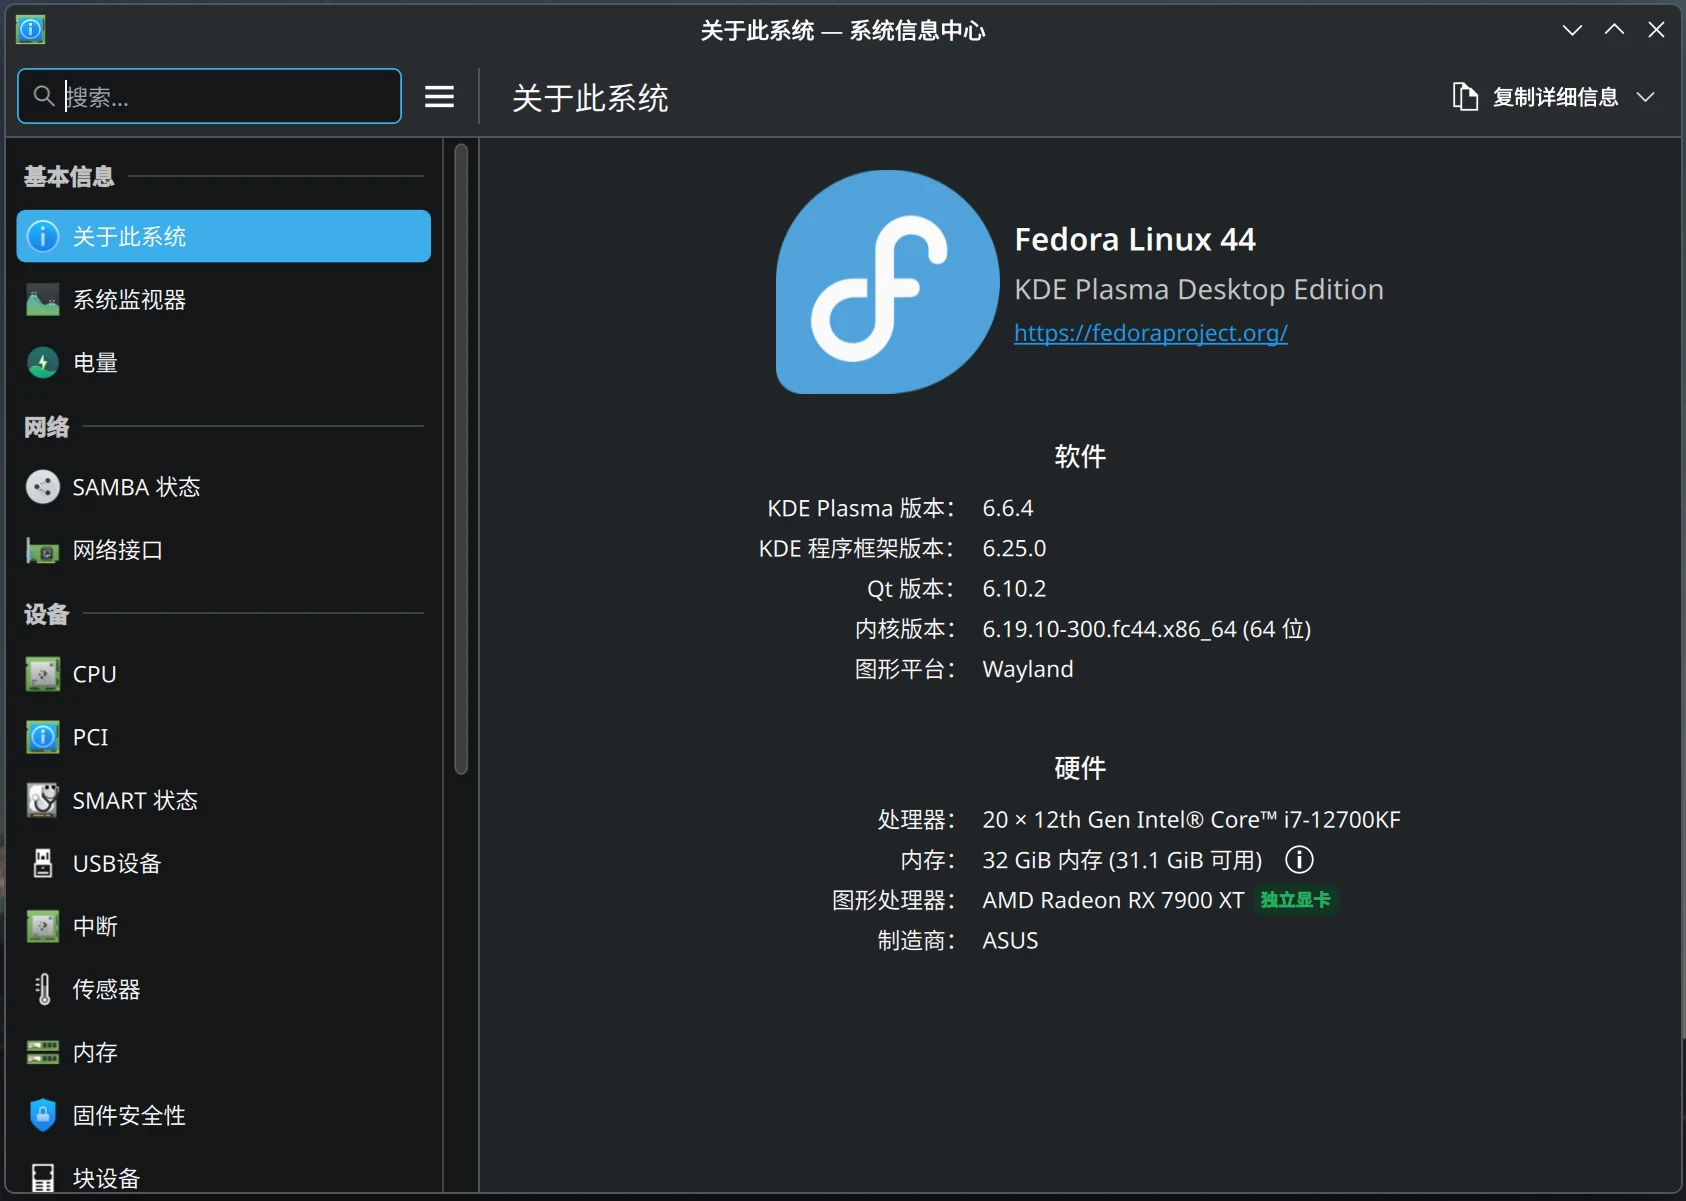Click the 中断 chip icon
Screen dimensions: 1686x1201
point(42,926)
